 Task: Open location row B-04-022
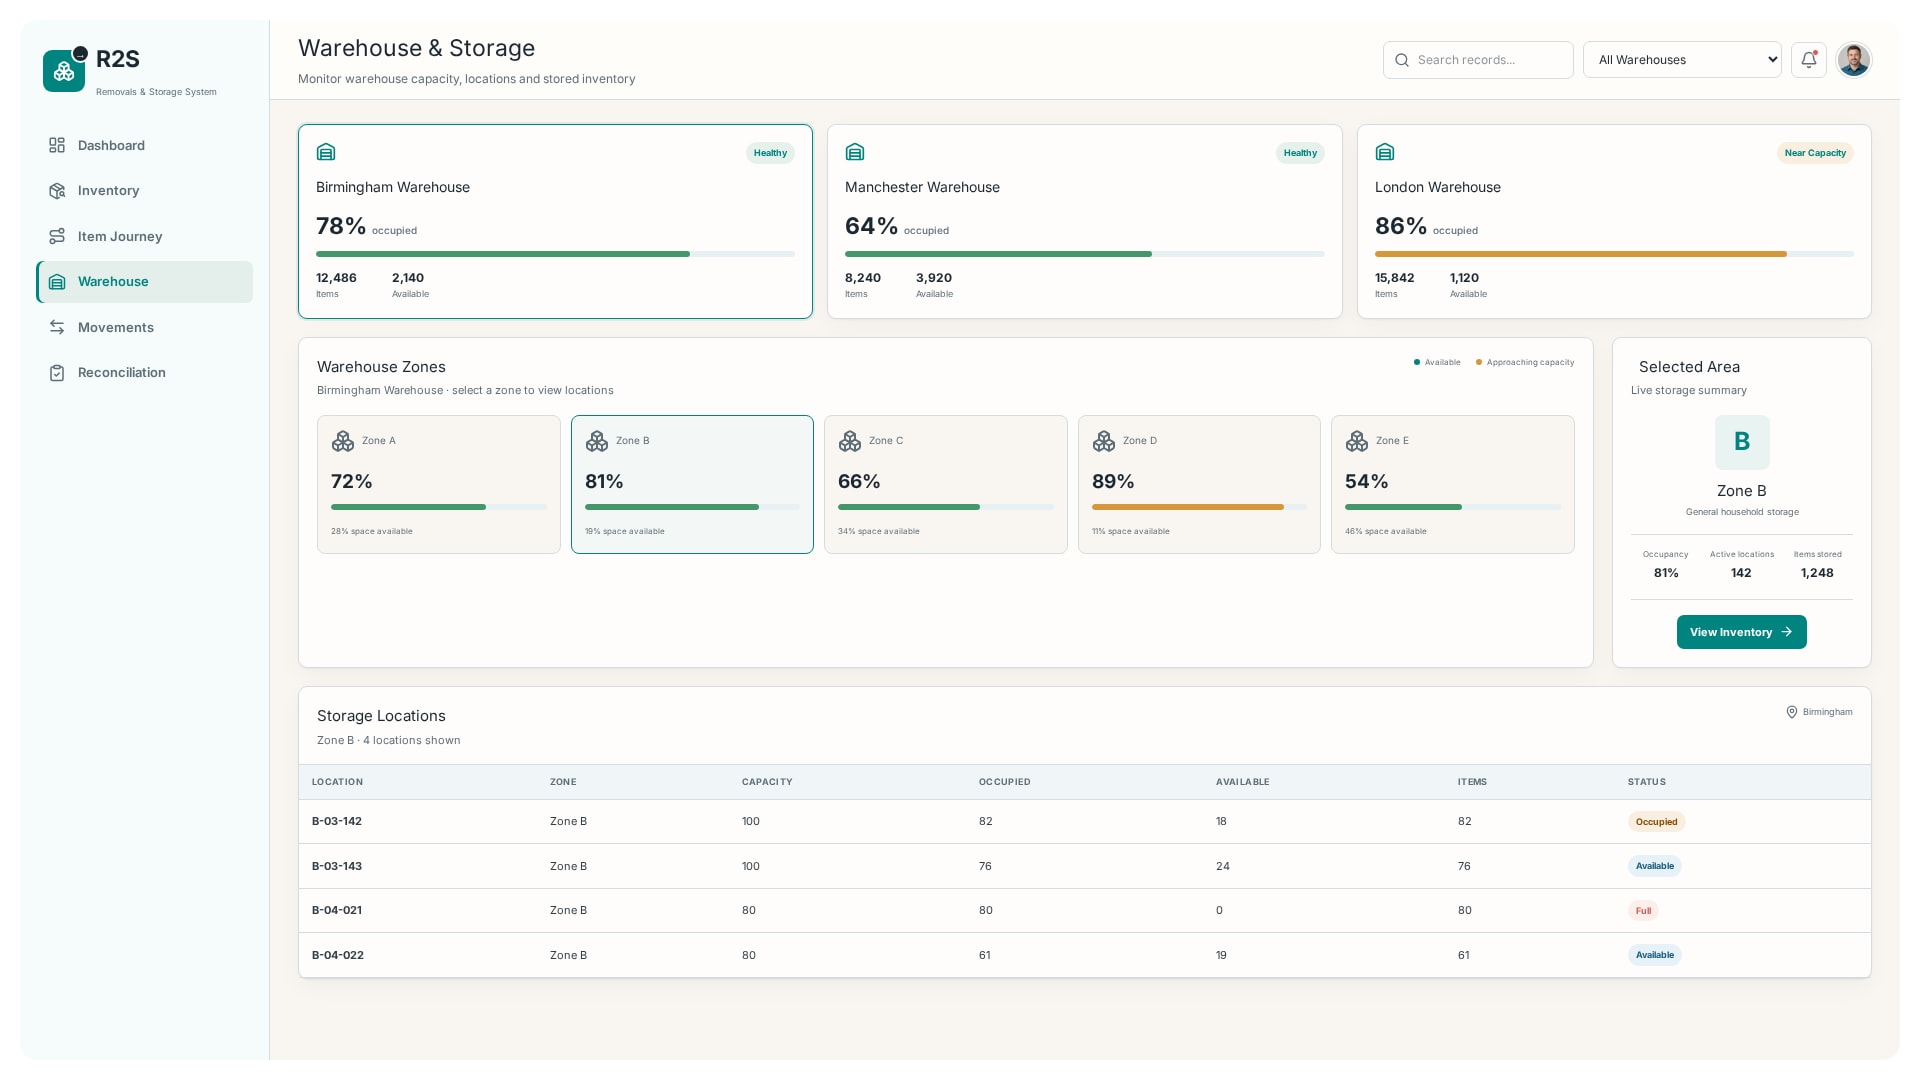(1085, 955)
